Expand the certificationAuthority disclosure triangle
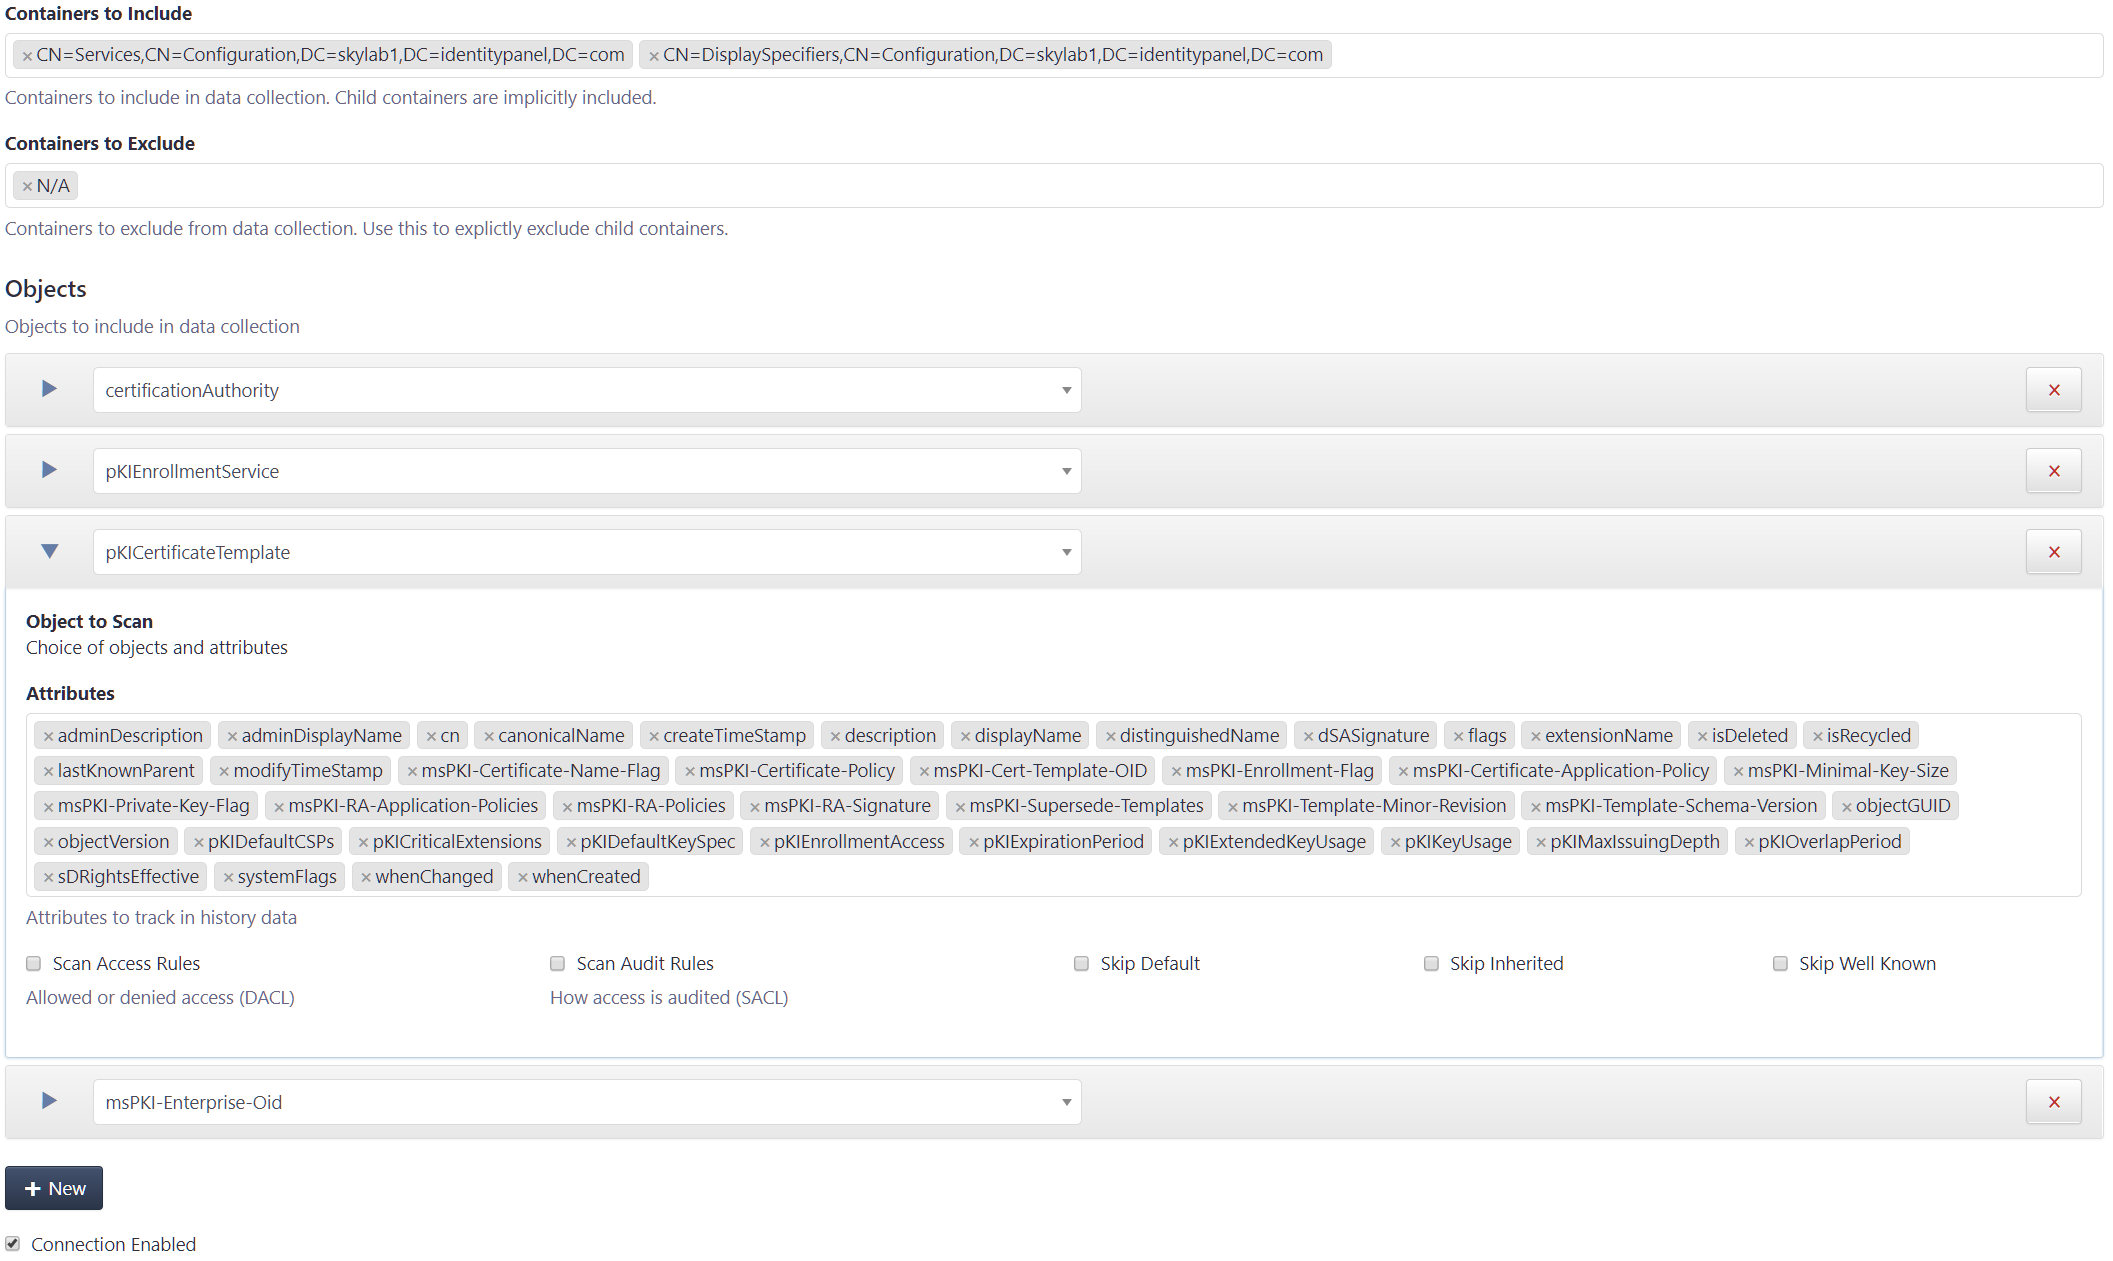 coord(47,389)
